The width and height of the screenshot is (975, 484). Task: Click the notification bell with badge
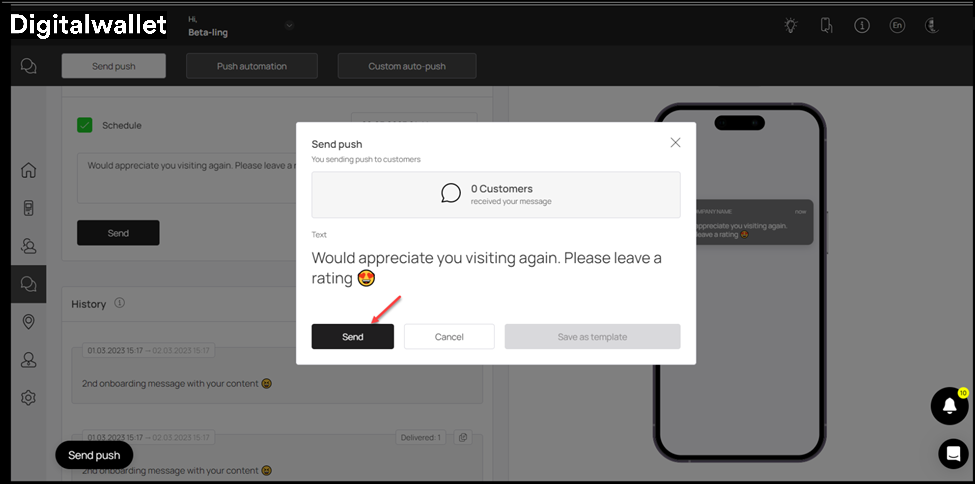(x=950, y=406)
